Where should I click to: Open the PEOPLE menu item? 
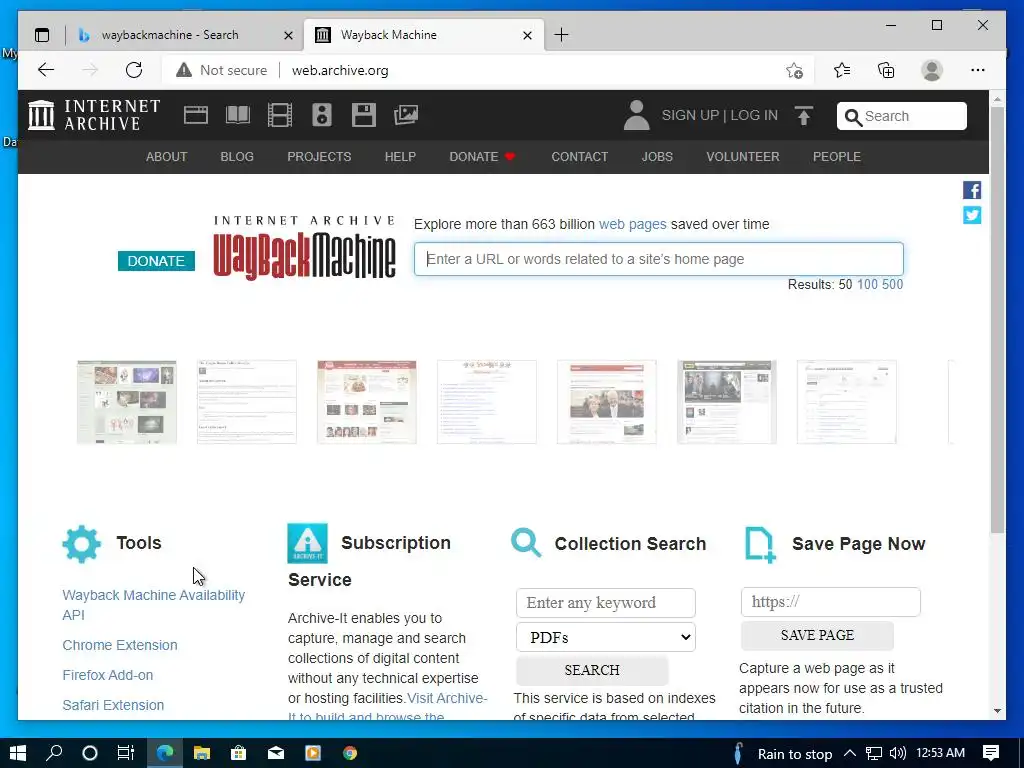click(837, 157)
